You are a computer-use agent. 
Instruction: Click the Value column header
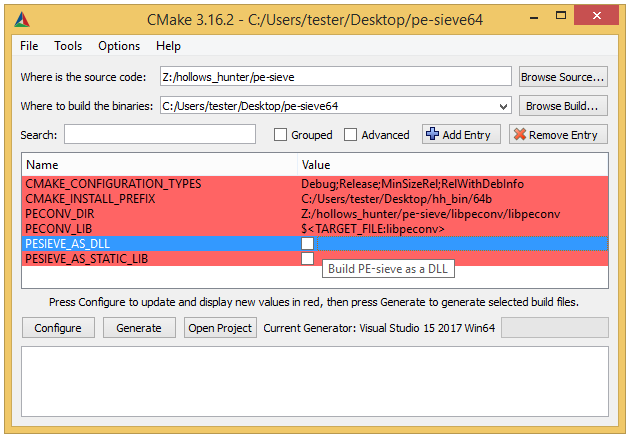[453, 165]
